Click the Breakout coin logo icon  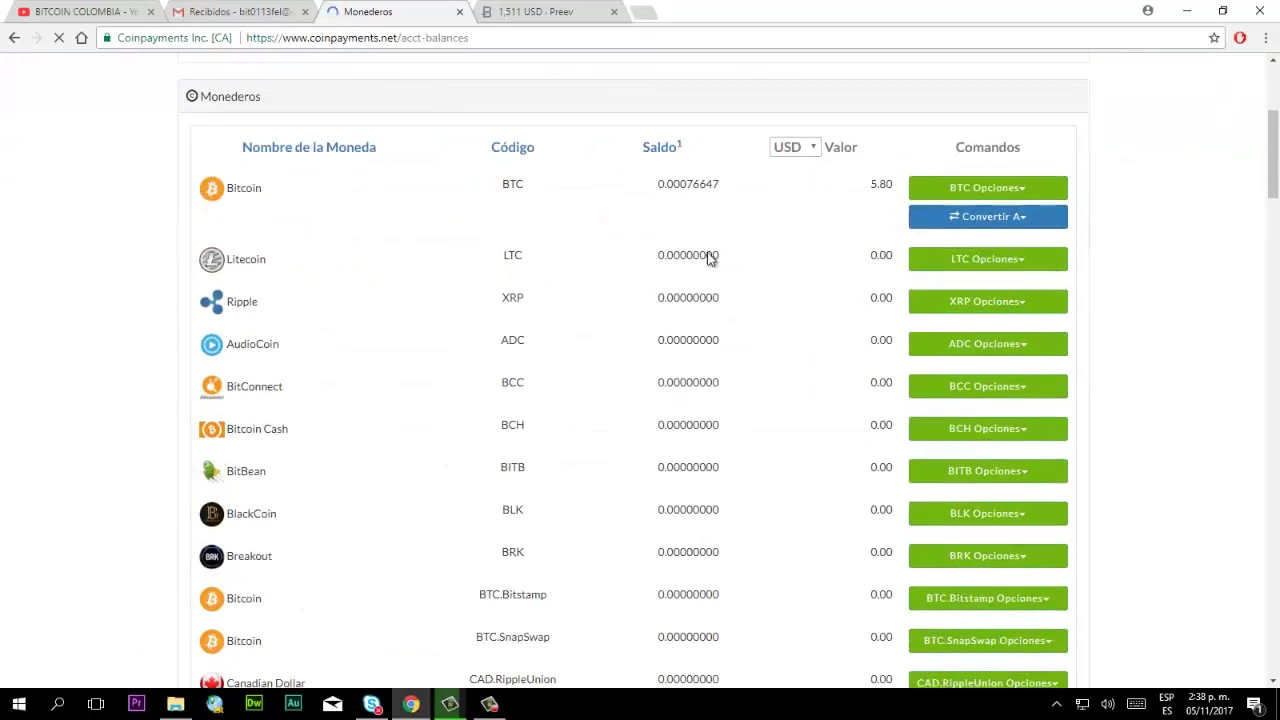click(211, 556)
